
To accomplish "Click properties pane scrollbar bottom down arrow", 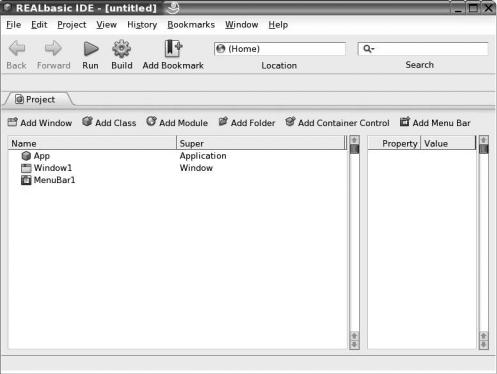I will click(x=484, y=344).
